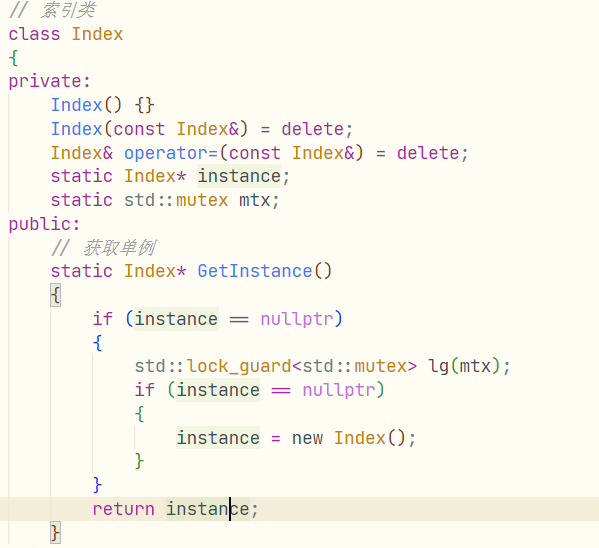599x548 pixels.
Task: Click 'lg' in 'lg(mtx);'
Action: click(438, 366)
